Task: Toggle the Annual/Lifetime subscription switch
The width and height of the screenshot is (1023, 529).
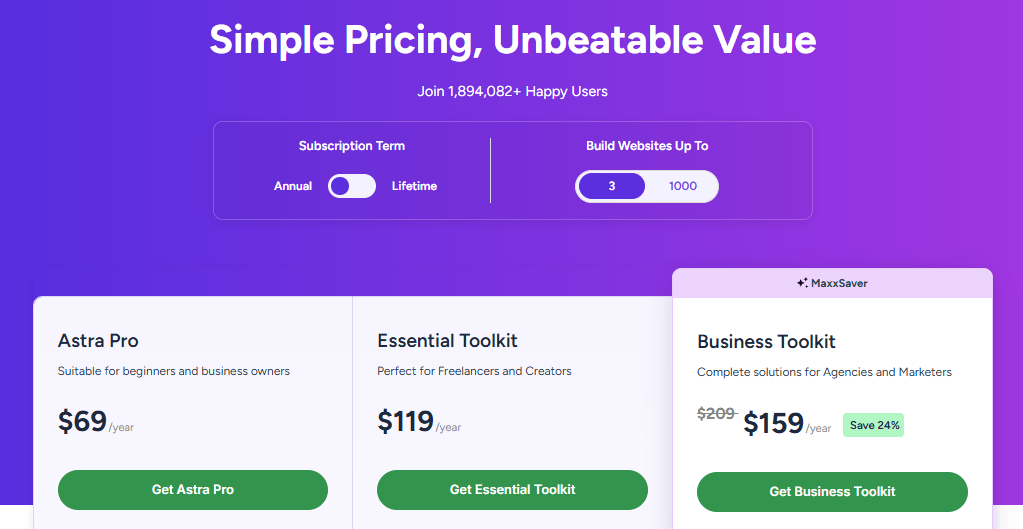Action: click(352, 186)
